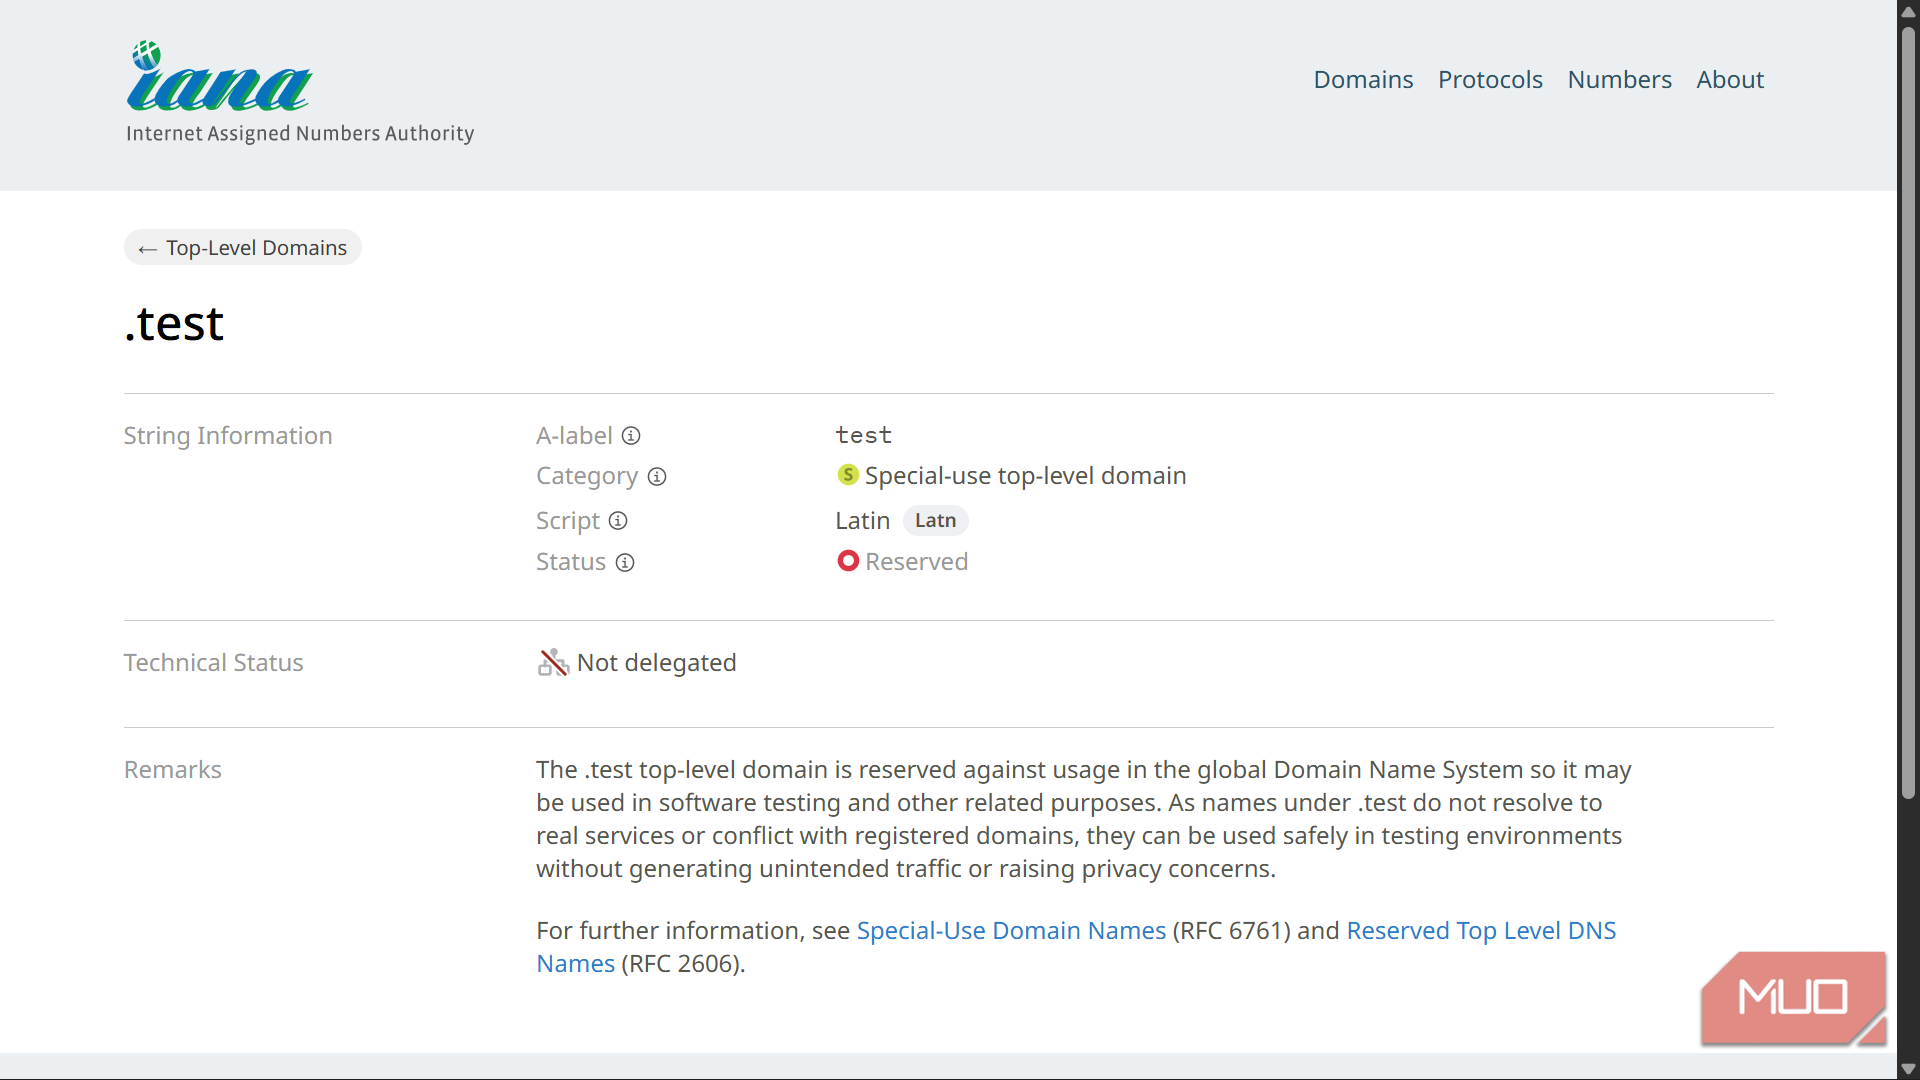Image resolution: width=1920 pixels, height=1080 pixels.
Task: Click the scrollbar down arrow
Action: pyautogui.click(x=1908, y=1069)
